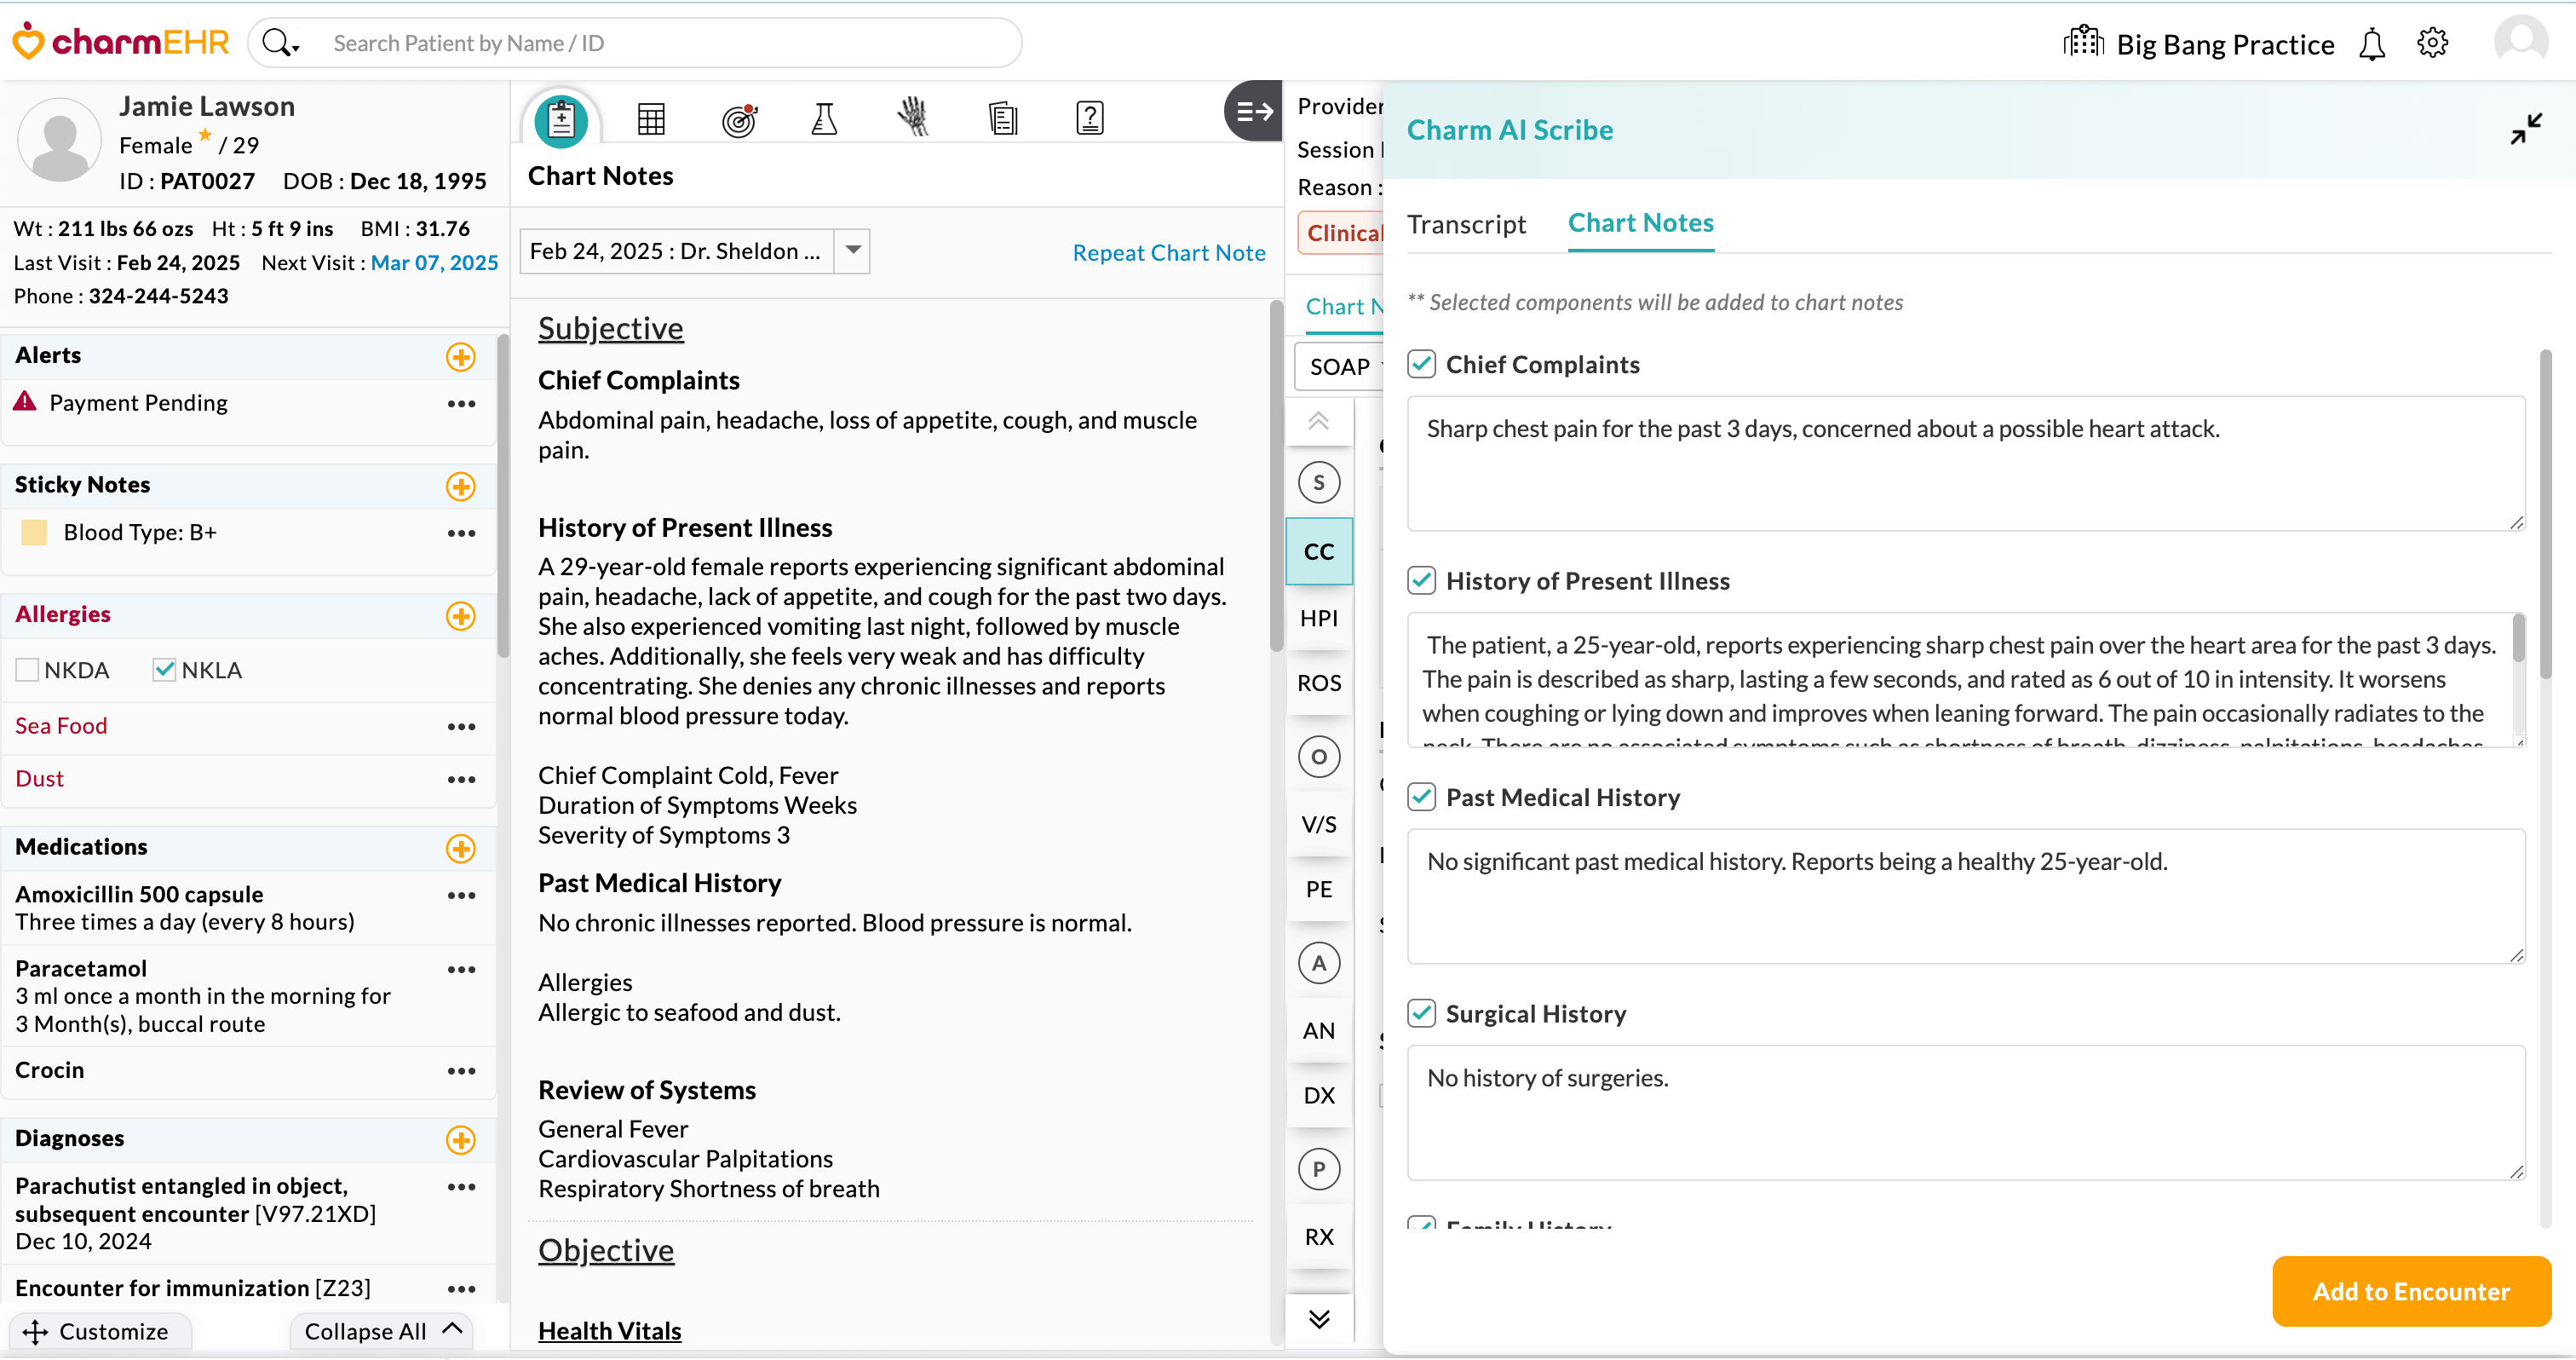This screenshot has width=2576, height=1360.
Task: Click the Add to Encounter button
Action: point(2410,1291)
